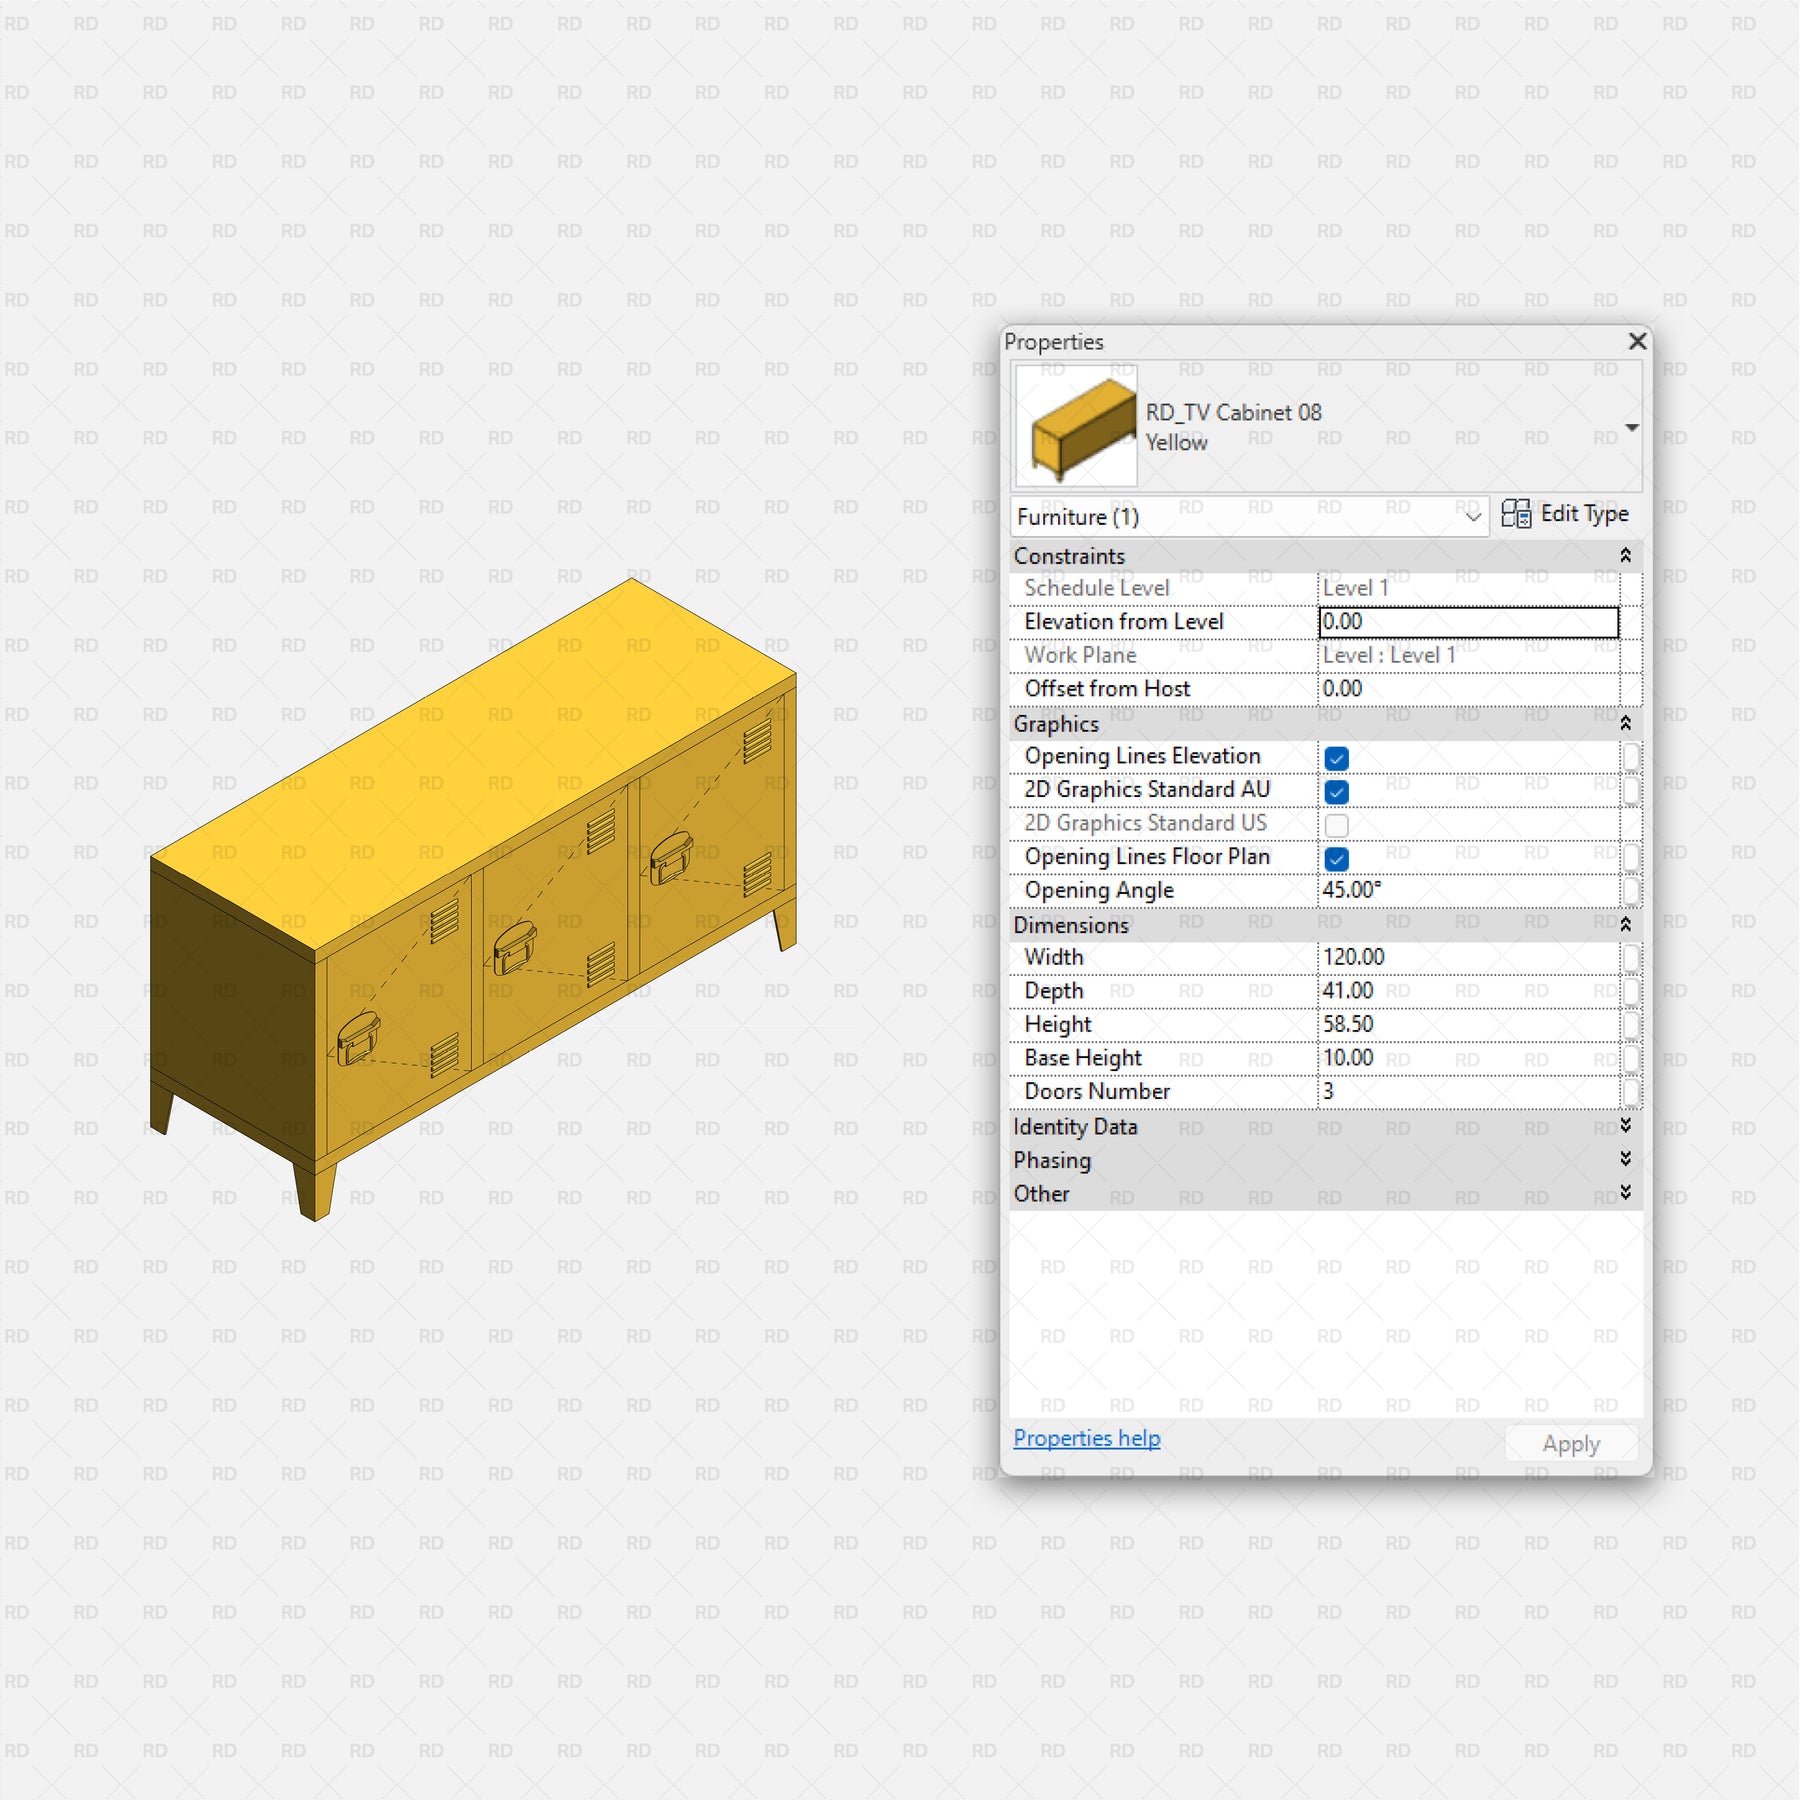Image resolution: width=1800 pixels, height=1800 pixels.
Task: Click the yellow cabinet type thumbnail
Action: [x=1076, y=426]
